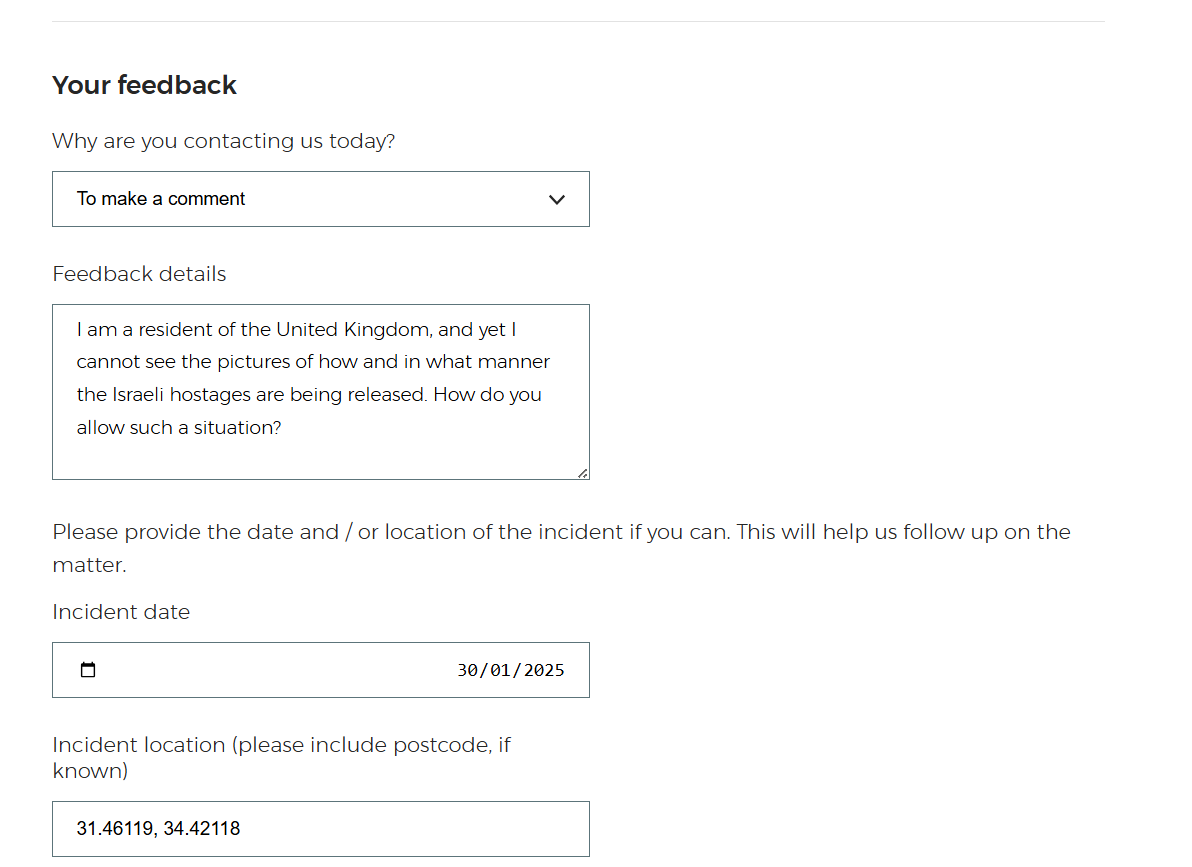The height and width of the screenshot is (867, 1192).
Task: Open the calendar picker icon in Incident date
Action: tap(88, 670)
